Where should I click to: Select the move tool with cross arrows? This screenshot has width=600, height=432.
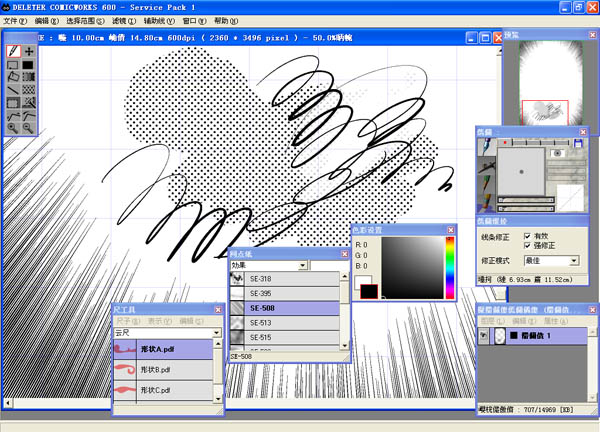click(29, 51)
